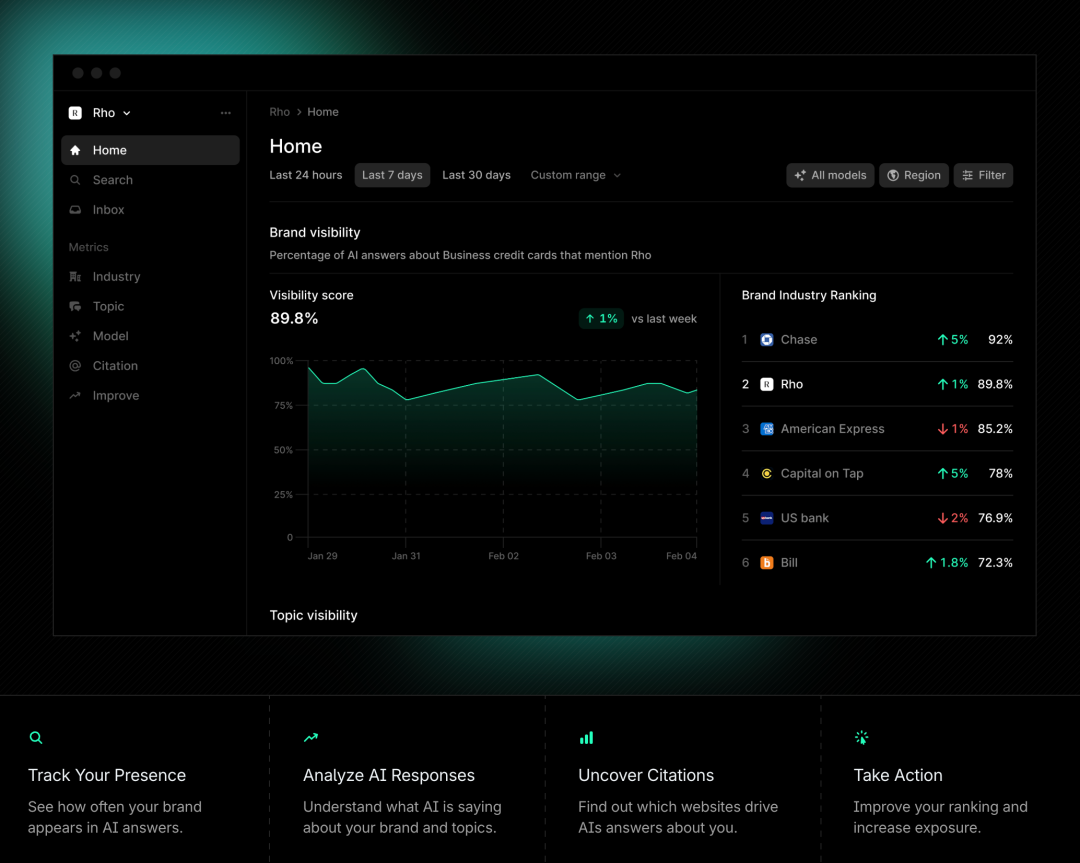Select the Industry building icon
1080x863 pixels.
click(x=75, y=276)
